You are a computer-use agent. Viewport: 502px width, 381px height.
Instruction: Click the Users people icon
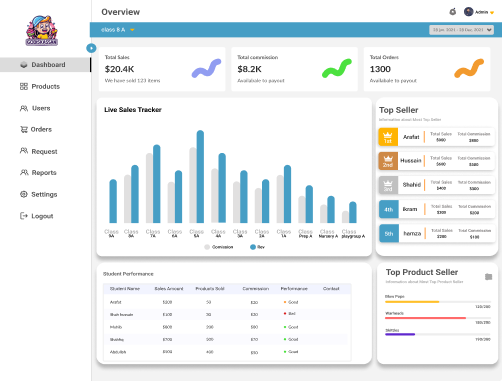tap(24, 108)
